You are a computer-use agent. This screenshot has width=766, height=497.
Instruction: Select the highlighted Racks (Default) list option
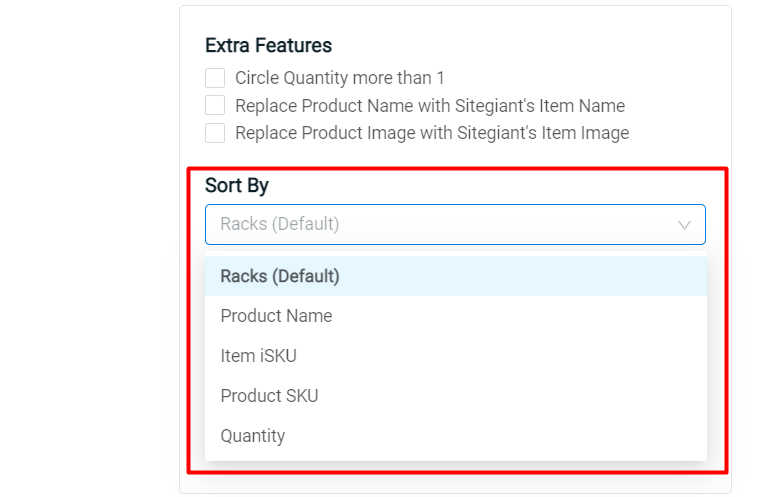(x=456, y=276)
